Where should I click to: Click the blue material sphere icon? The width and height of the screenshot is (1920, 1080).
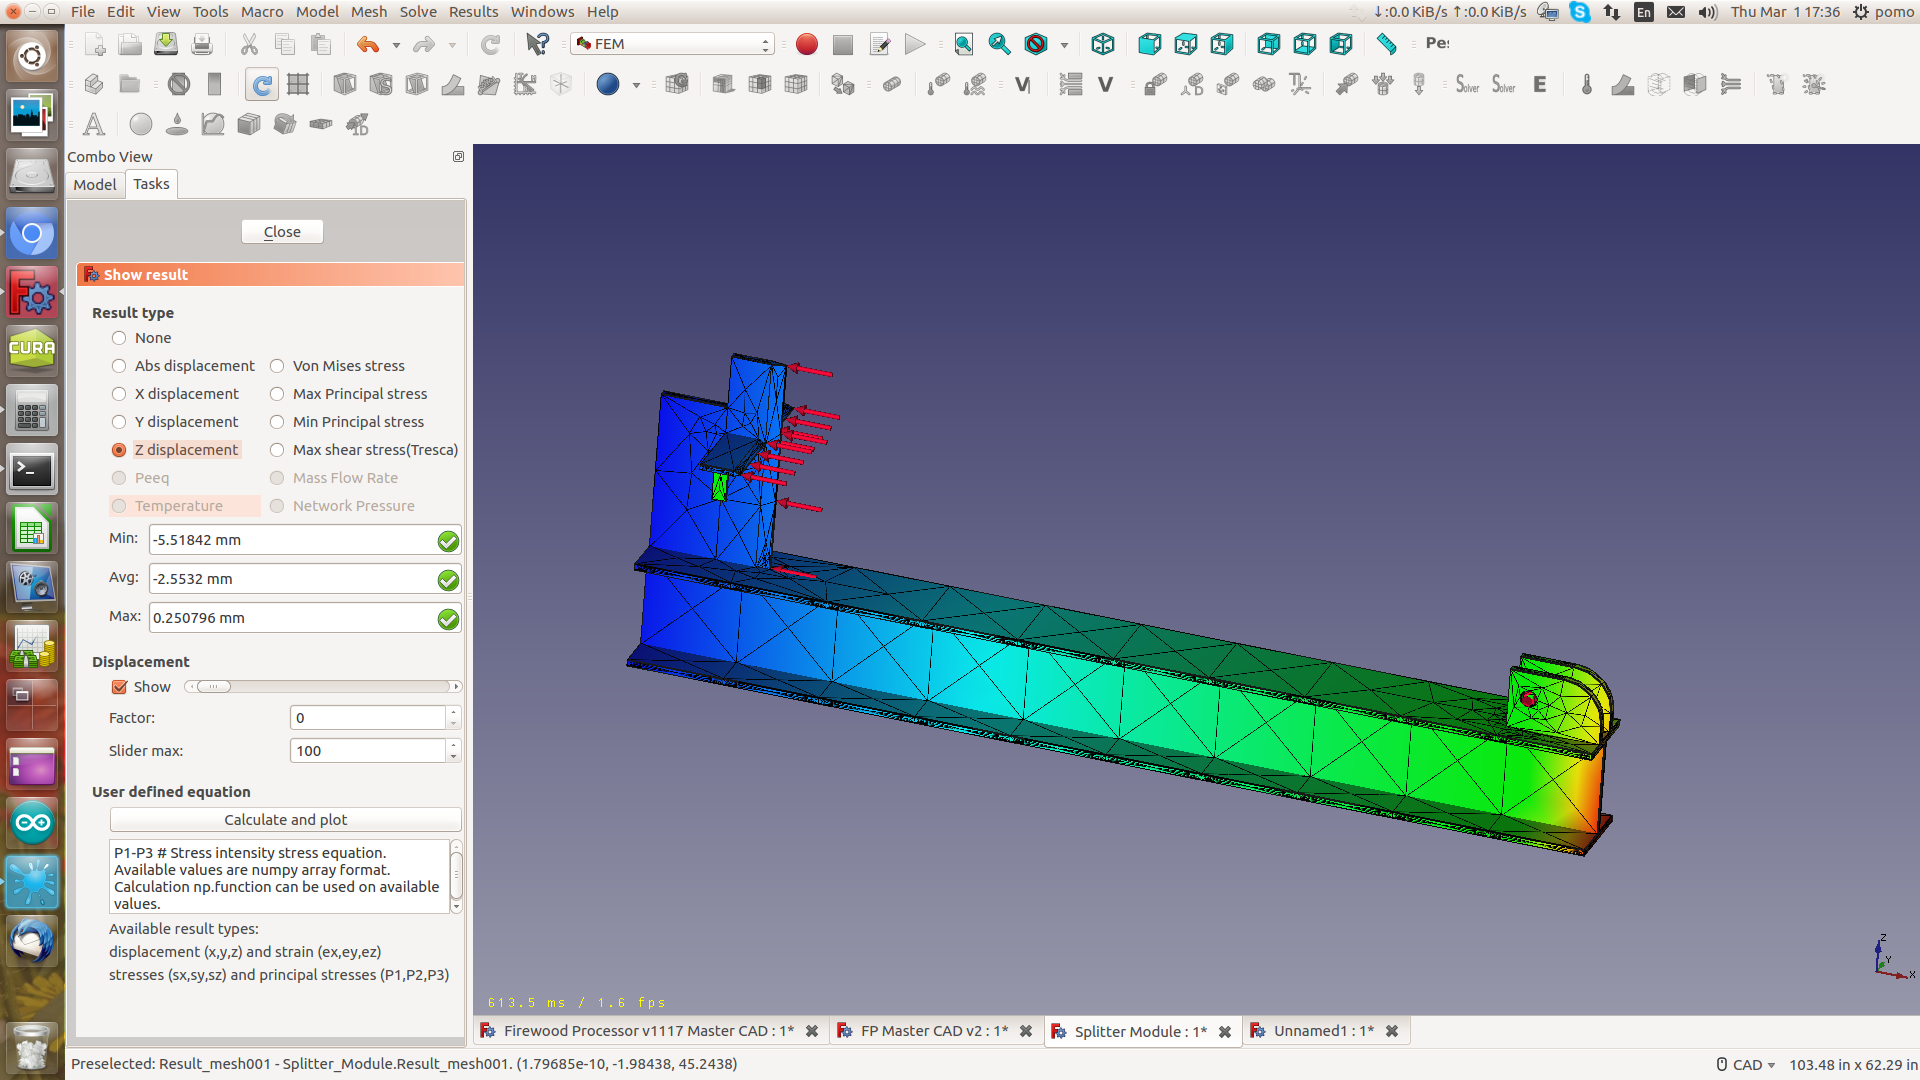coord(607,85)
